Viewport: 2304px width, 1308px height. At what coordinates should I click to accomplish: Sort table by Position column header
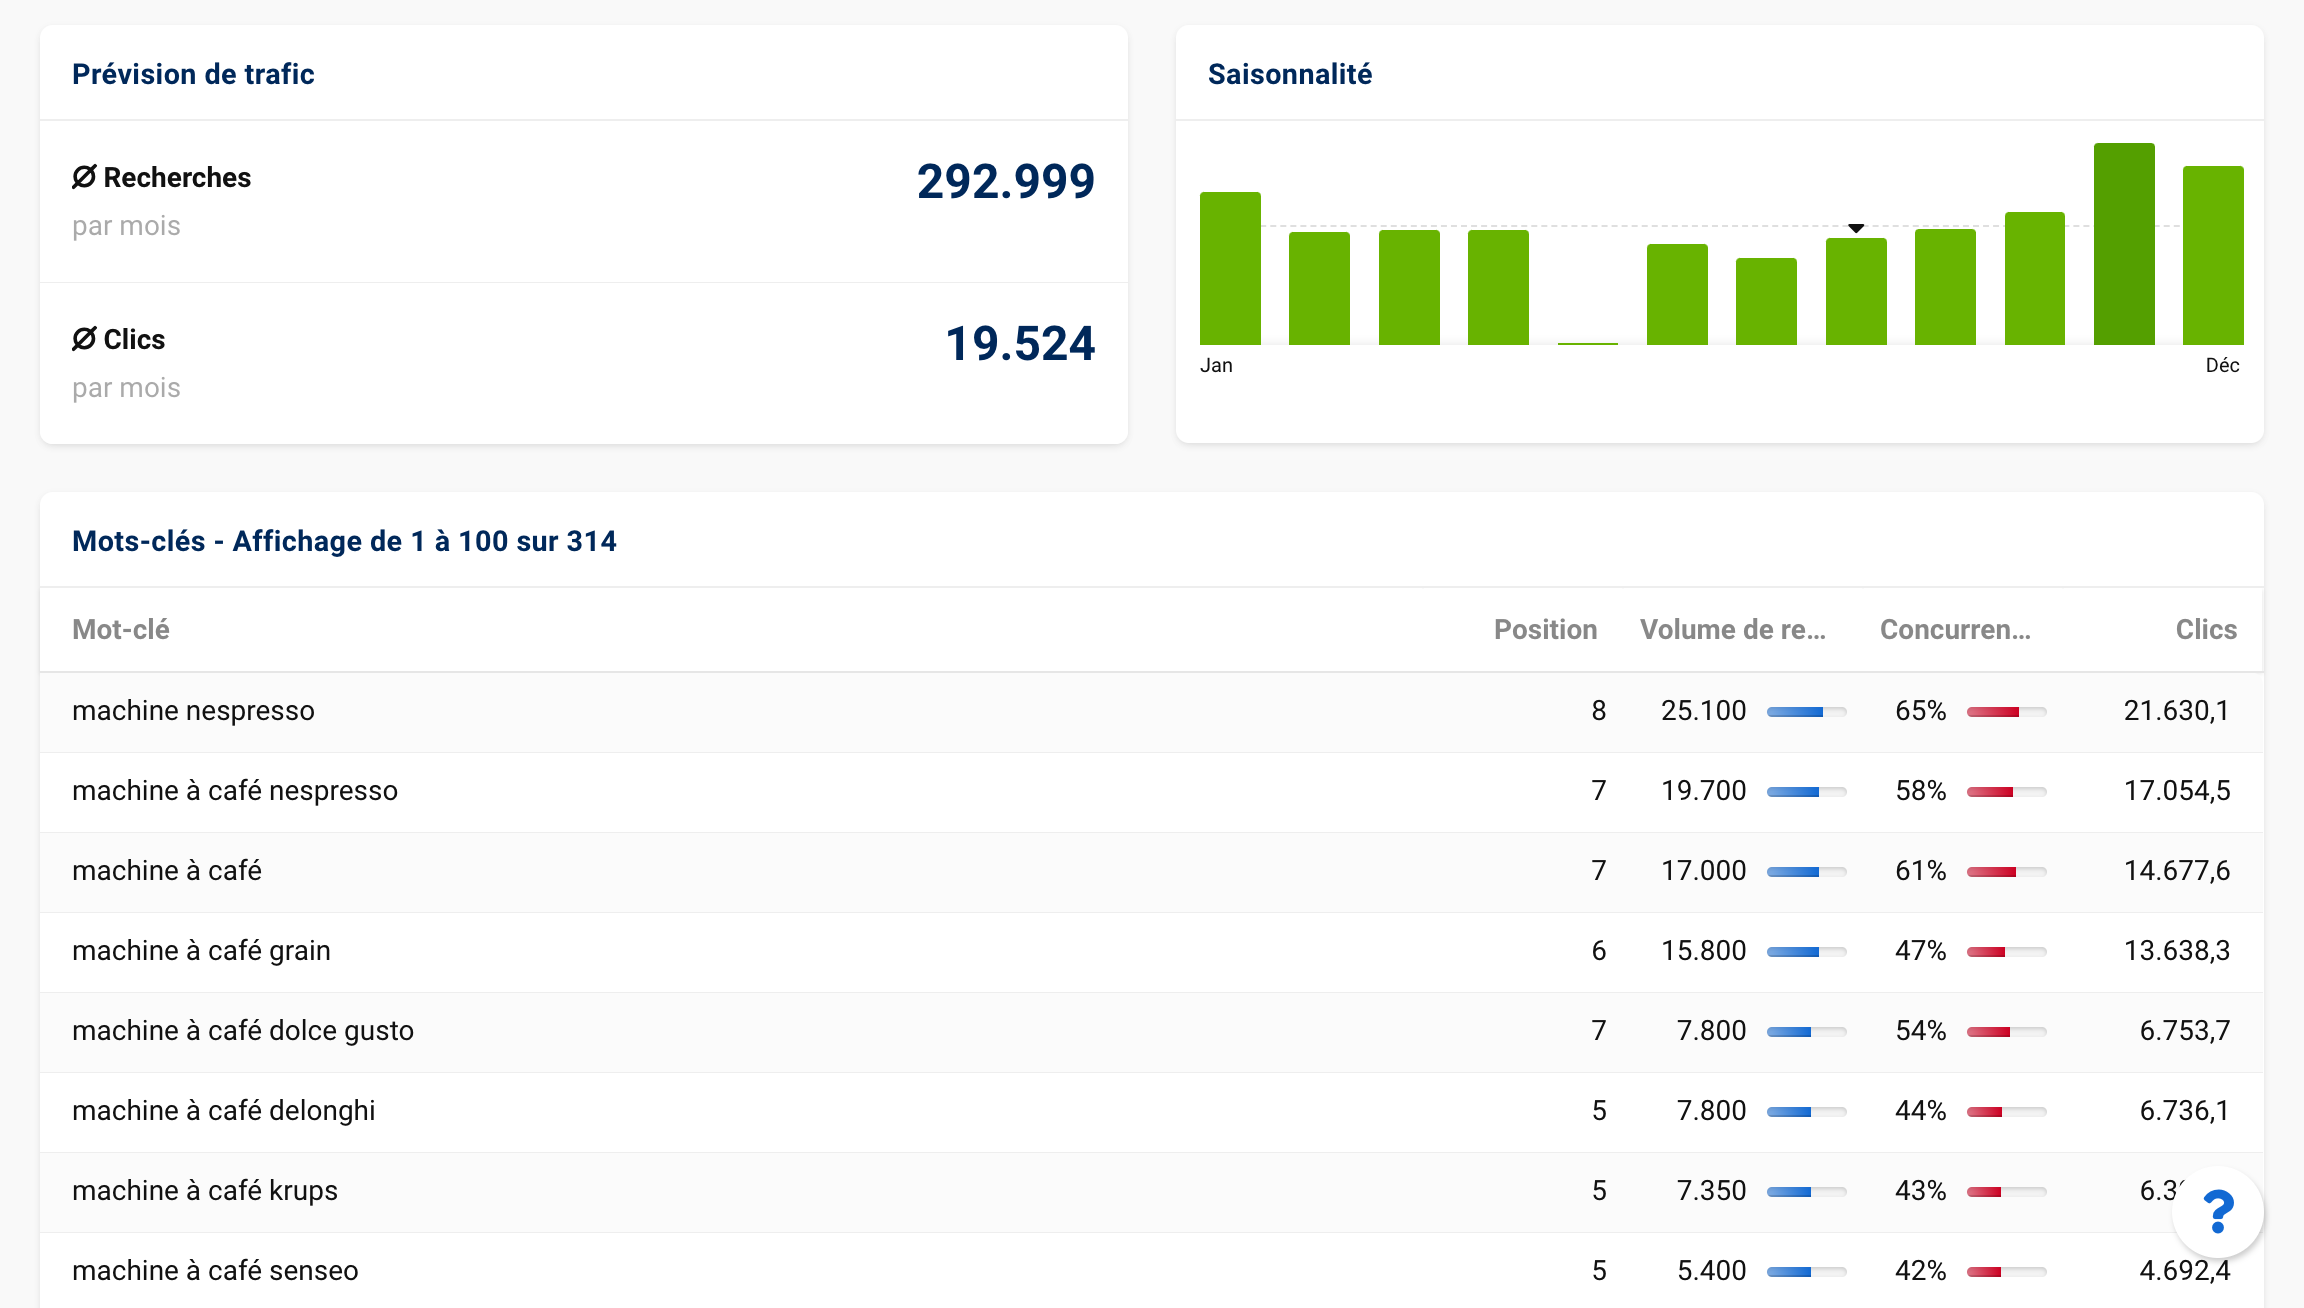1545,629
